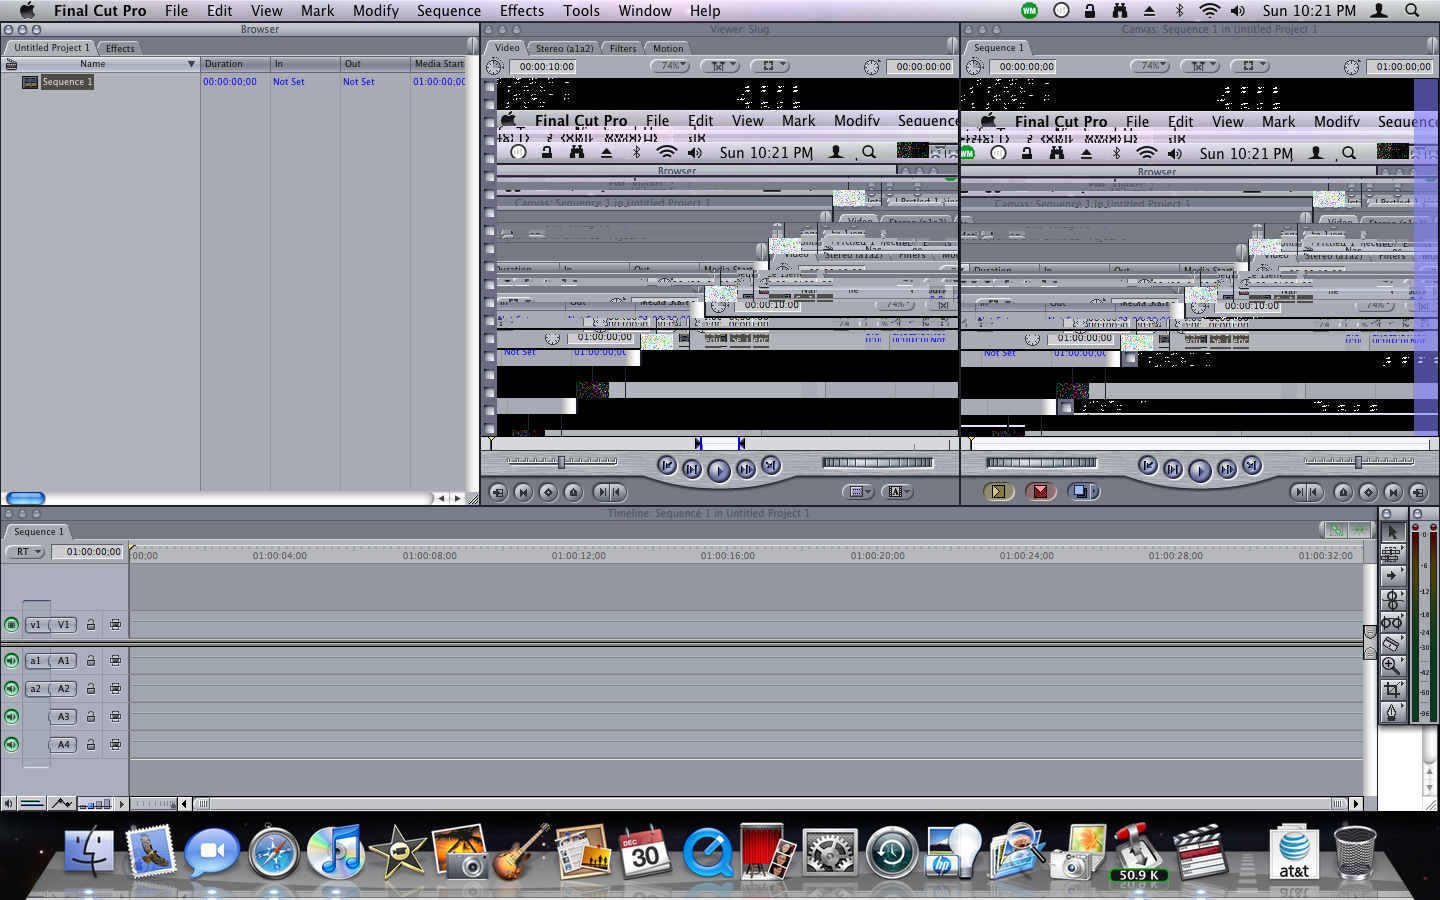Select the Track Forward tool
This screenshot has height=900, width=1440.
(1392, 576)
